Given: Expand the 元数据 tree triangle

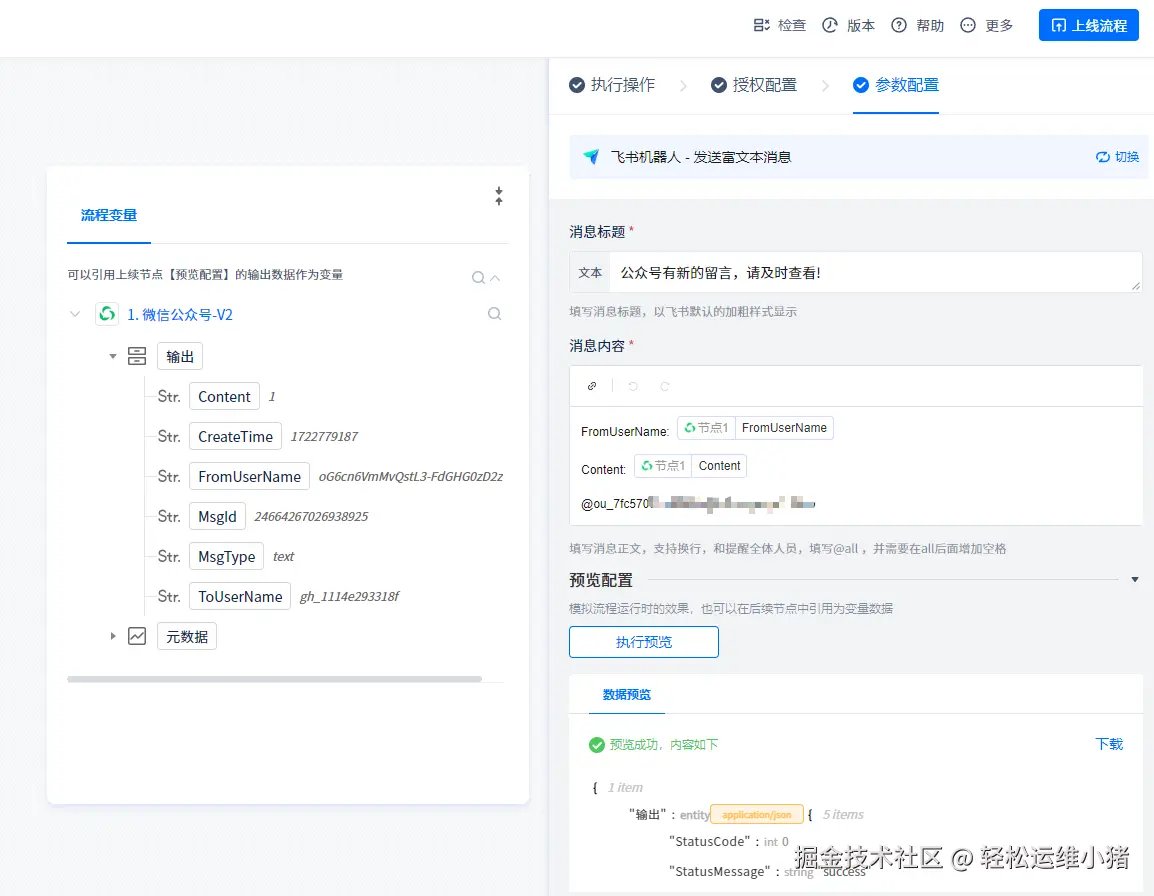Looking at the screenshot, I should click(x=113, y=636).
